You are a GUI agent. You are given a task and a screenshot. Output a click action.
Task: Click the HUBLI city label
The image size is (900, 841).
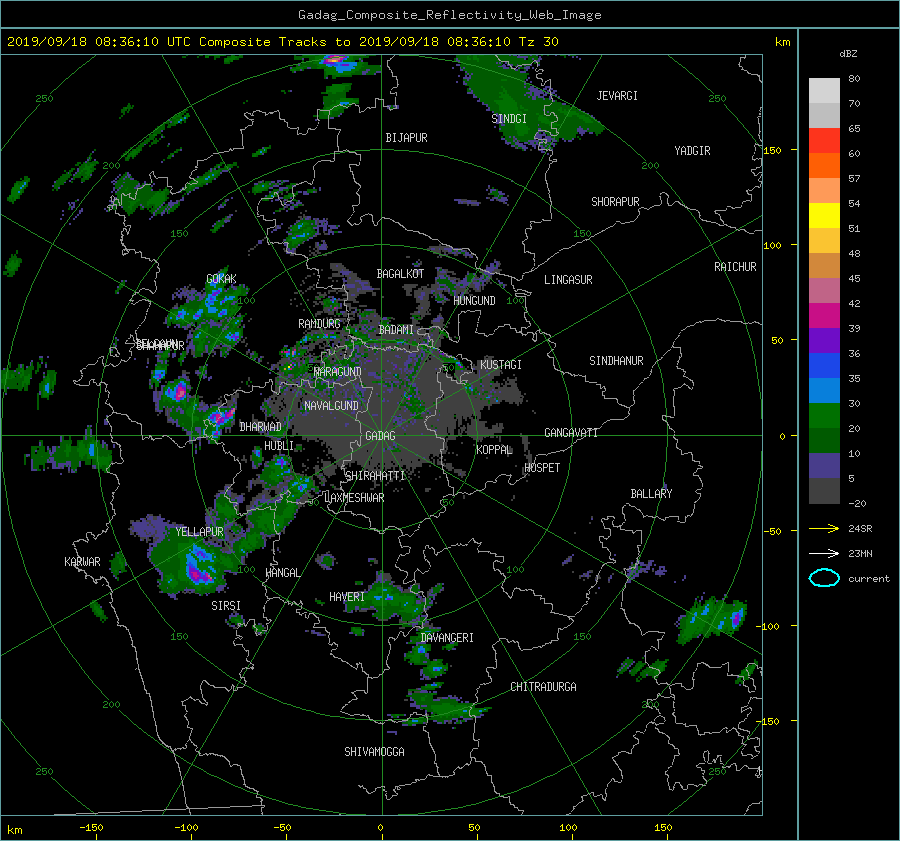[279, 446]
